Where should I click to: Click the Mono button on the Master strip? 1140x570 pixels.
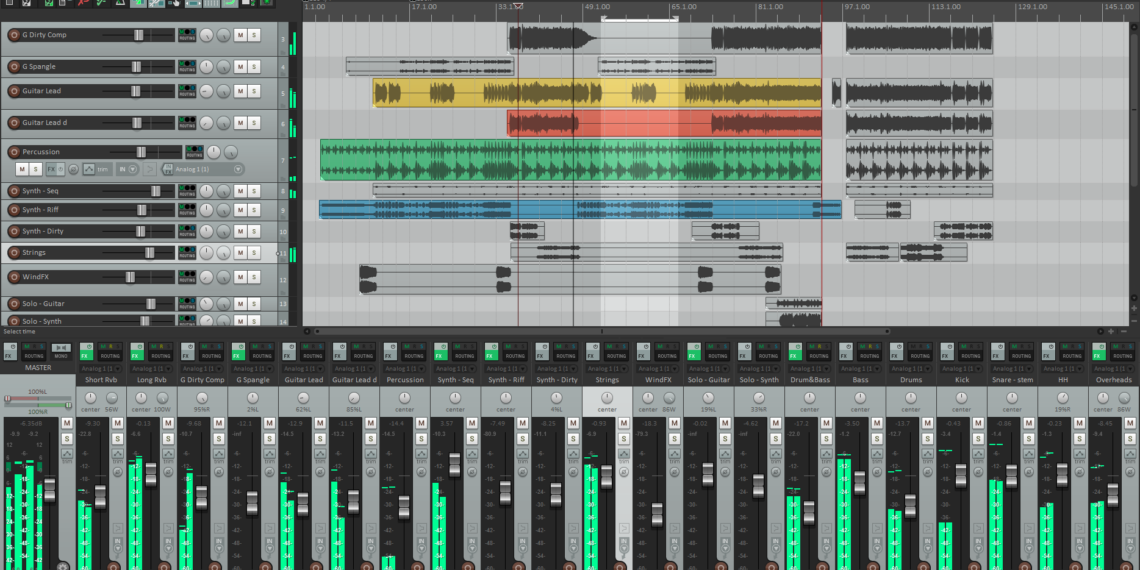point(60,355)
